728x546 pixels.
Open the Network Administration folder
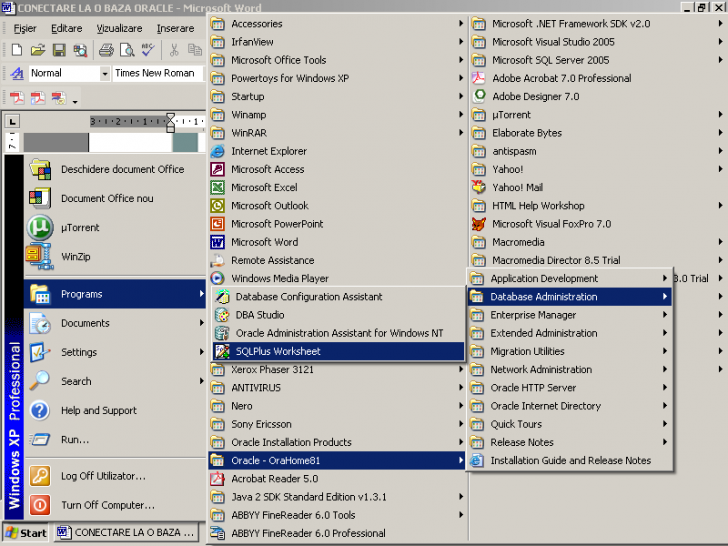(x=570, y=370)
